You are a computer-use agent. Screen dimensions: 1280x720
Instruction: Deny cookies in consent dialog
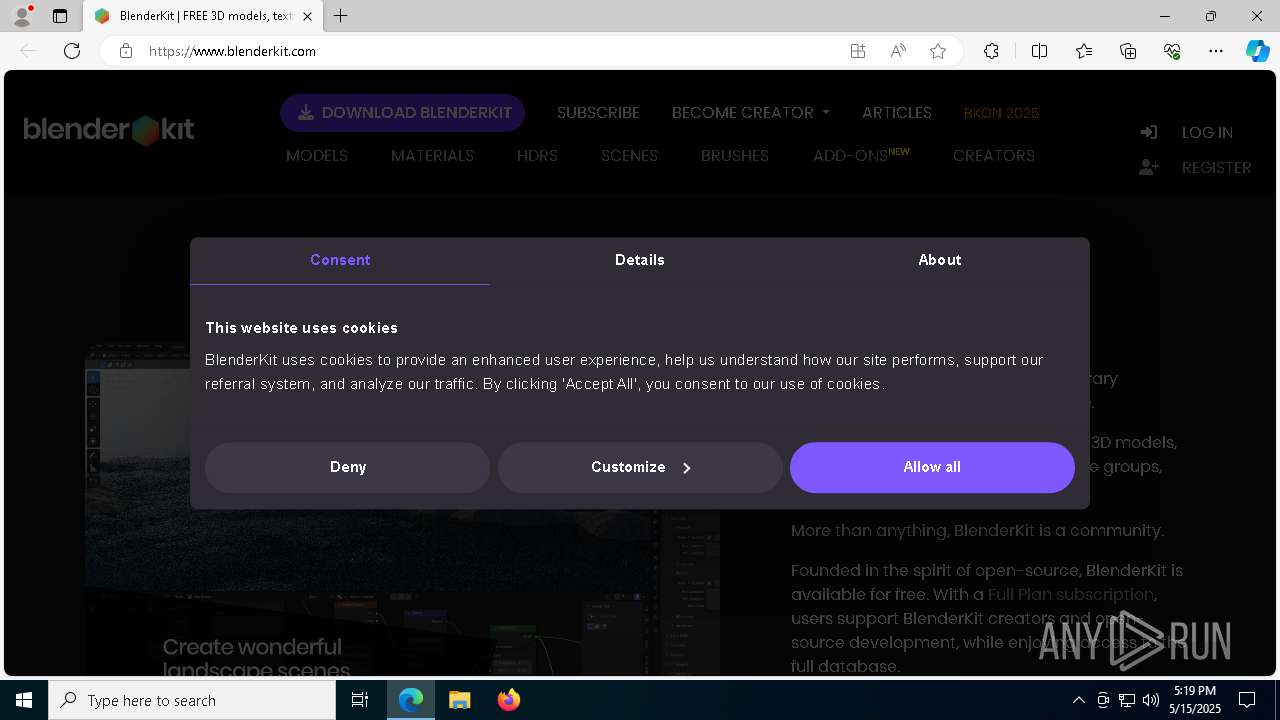pyautogui.click(x=347, y=467)
